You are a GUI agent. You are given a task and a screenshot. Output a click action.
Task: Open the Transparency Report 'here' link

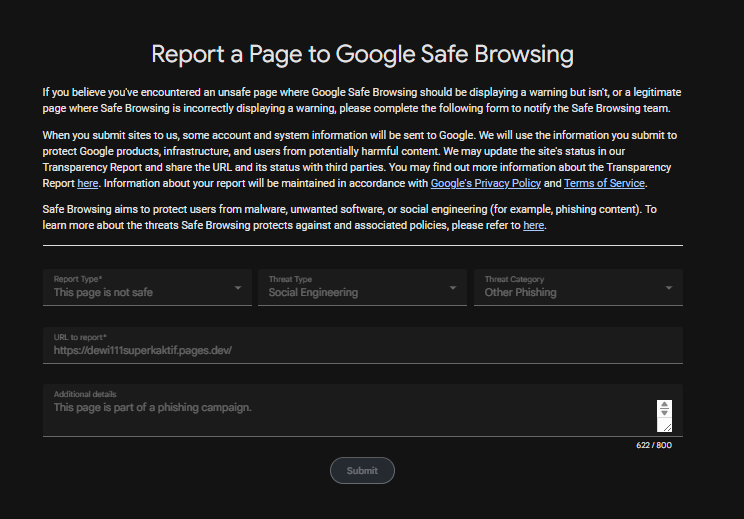point(88,183)
